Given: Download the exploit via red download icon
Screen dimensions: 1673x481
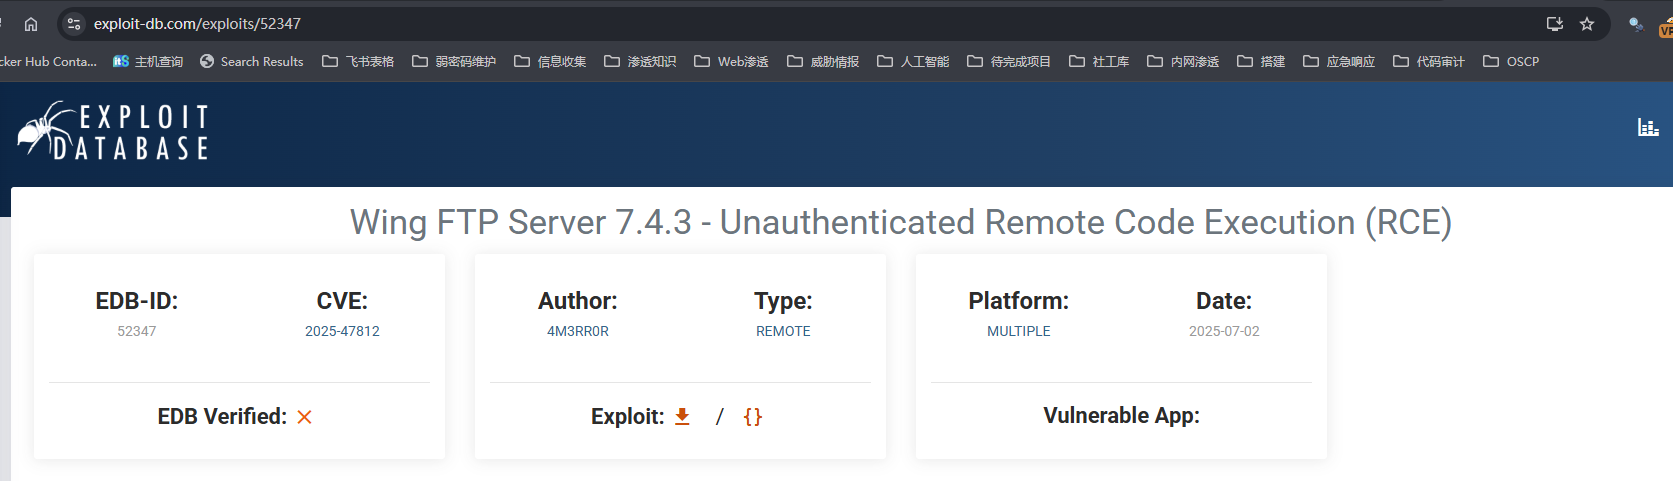Looking at the screenshot, I should pos(682,416).
